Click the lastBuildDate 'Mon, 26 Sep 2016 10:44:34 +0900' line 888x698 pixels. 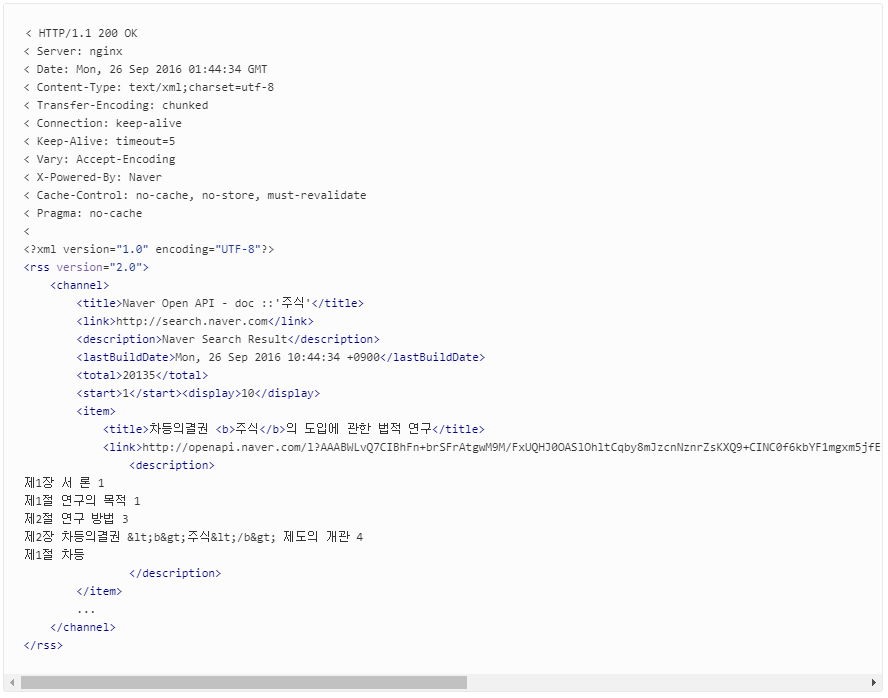click(281, 358)
